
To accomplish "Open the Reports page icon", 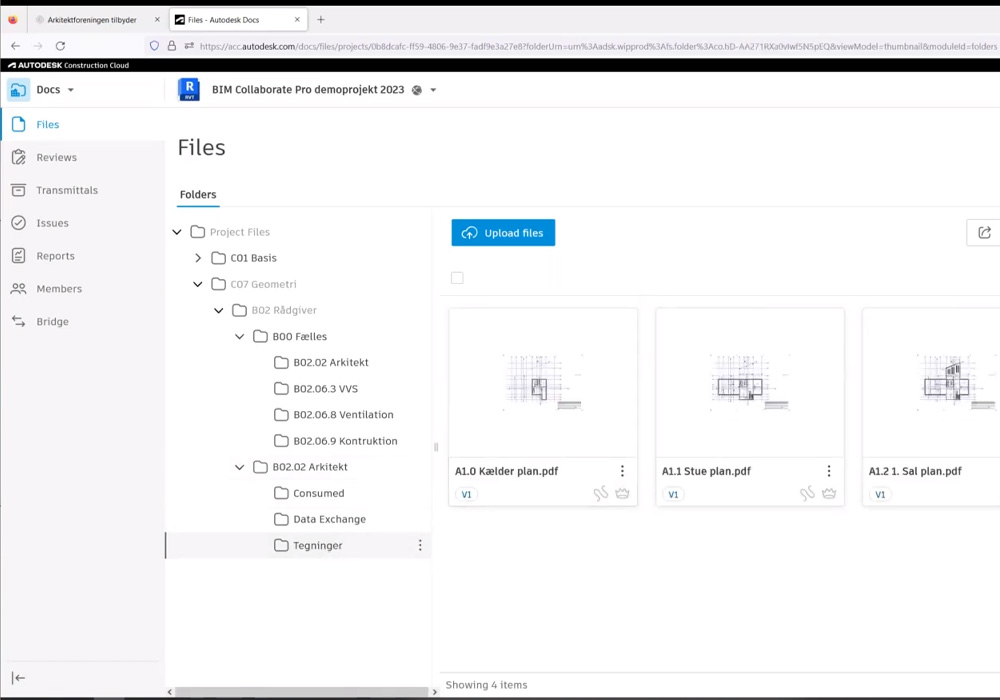I will (x=18, y=256).
